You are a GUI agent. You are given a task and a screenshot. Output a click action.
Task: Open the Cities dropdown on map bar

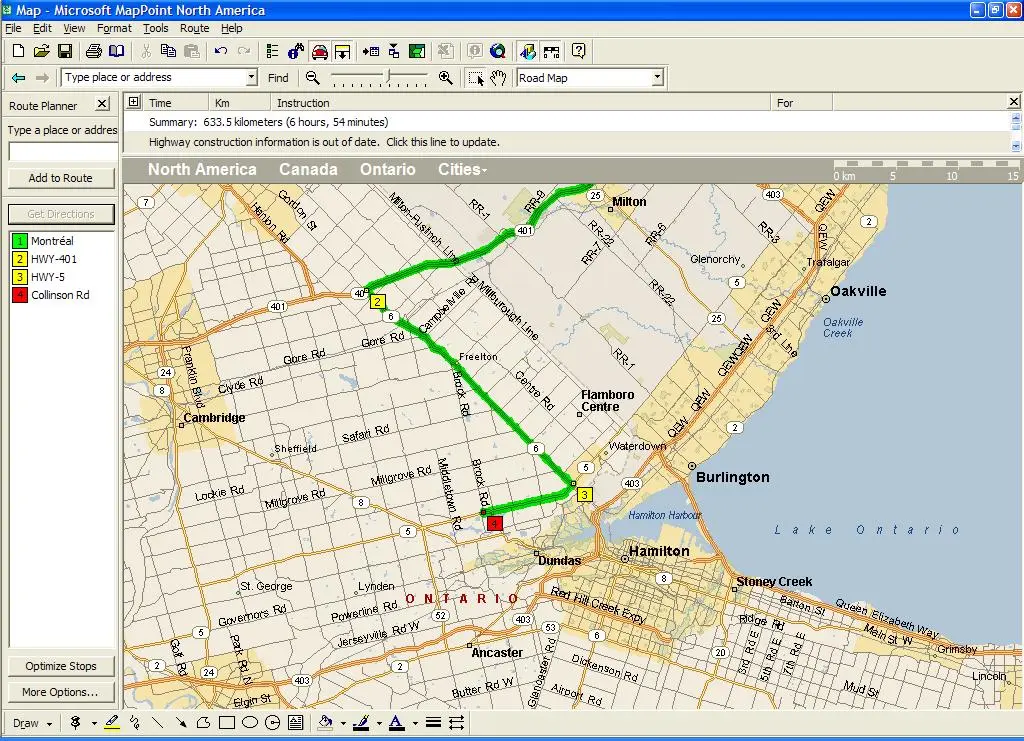coord(462,170)
